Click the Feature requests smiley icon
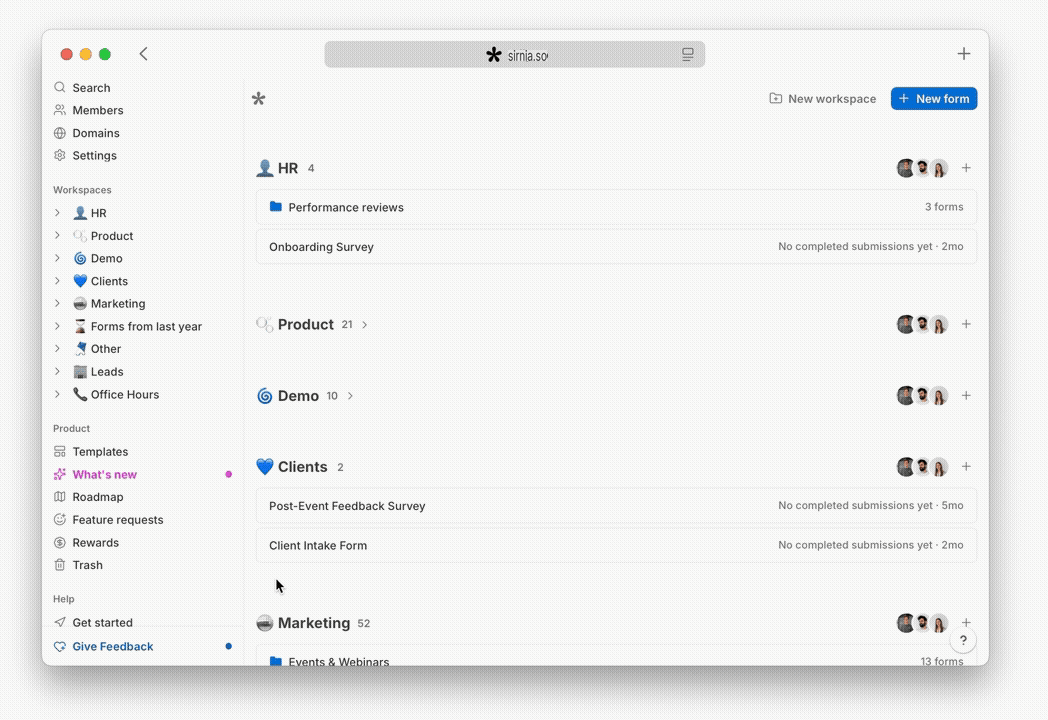The height and width of the screenshot is (720, 1048). pyautogui.click(x=59, y=520)
